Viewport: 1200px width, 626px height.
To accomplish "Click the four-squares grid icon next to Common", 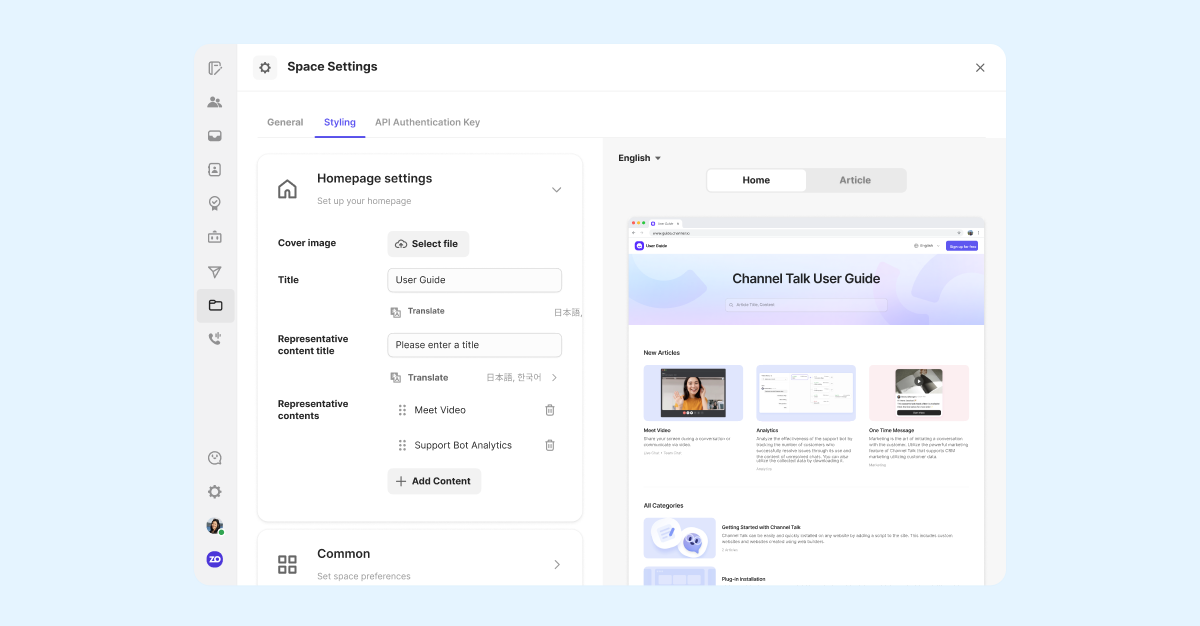I will pyautogui.click(x=287, y=564).
